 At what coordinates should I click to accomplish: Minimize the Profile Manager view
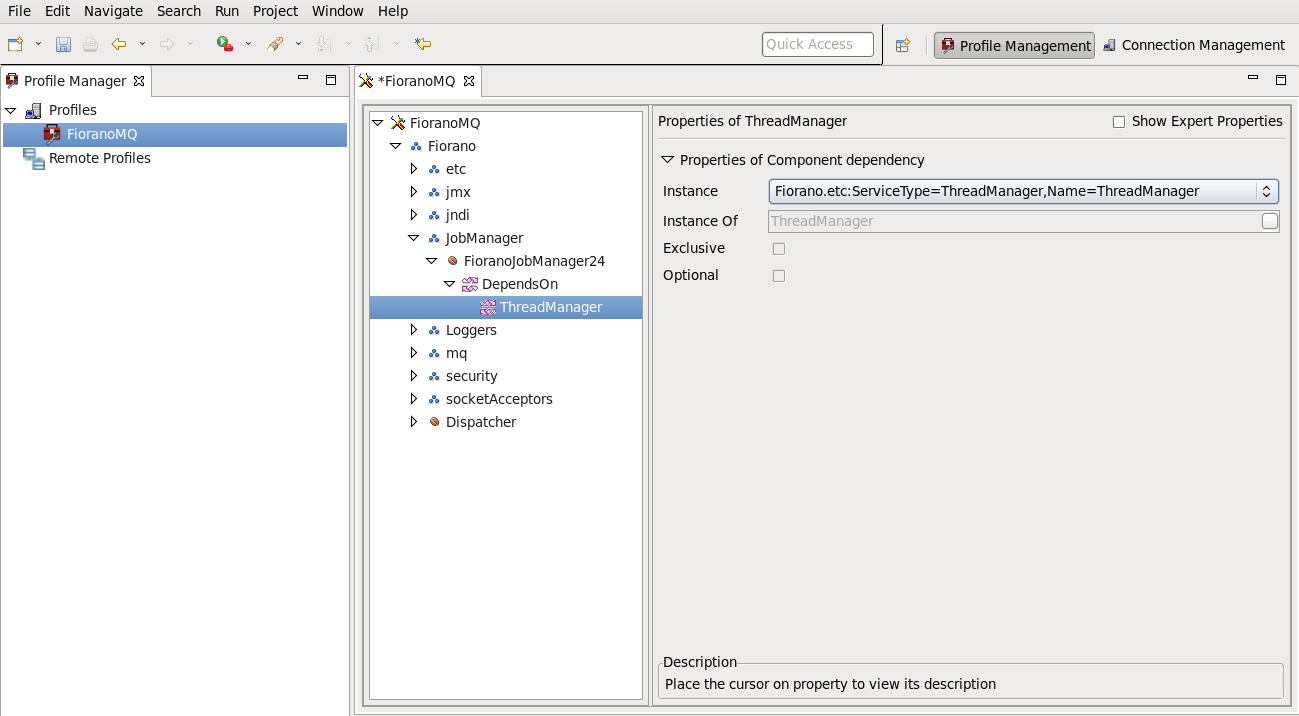point(303,78)
